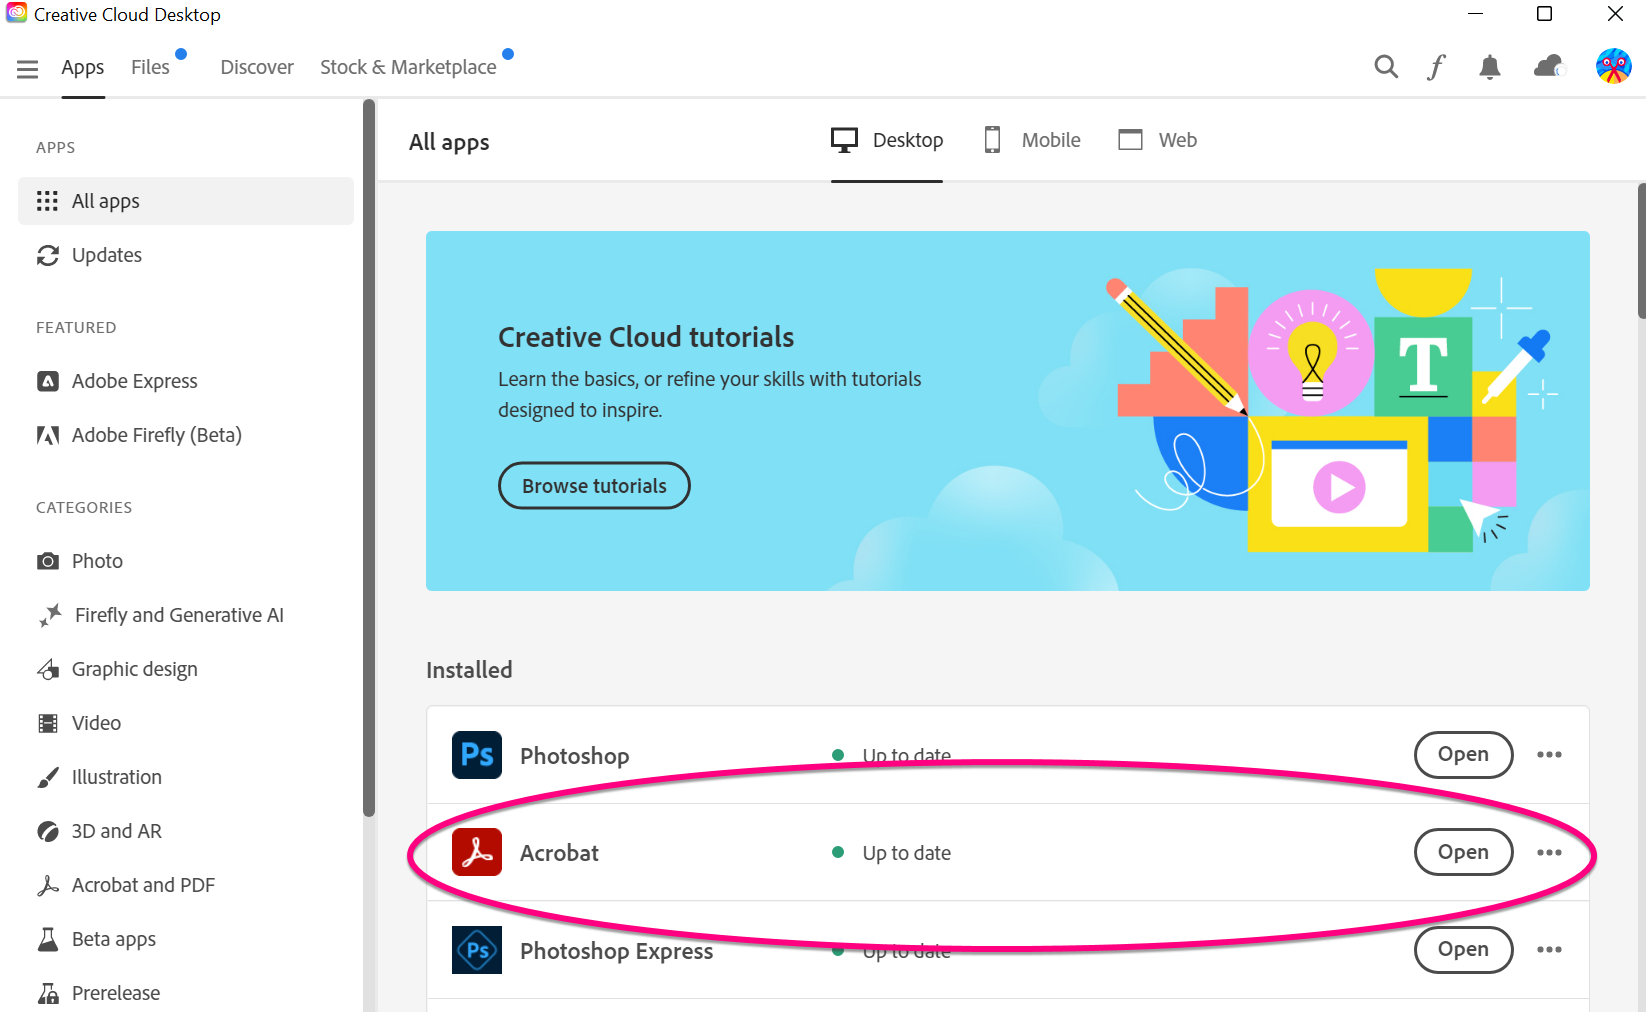Screen dimensions: 1646x1012
Task: Open the notifications bell
Action: point(1489,67)
